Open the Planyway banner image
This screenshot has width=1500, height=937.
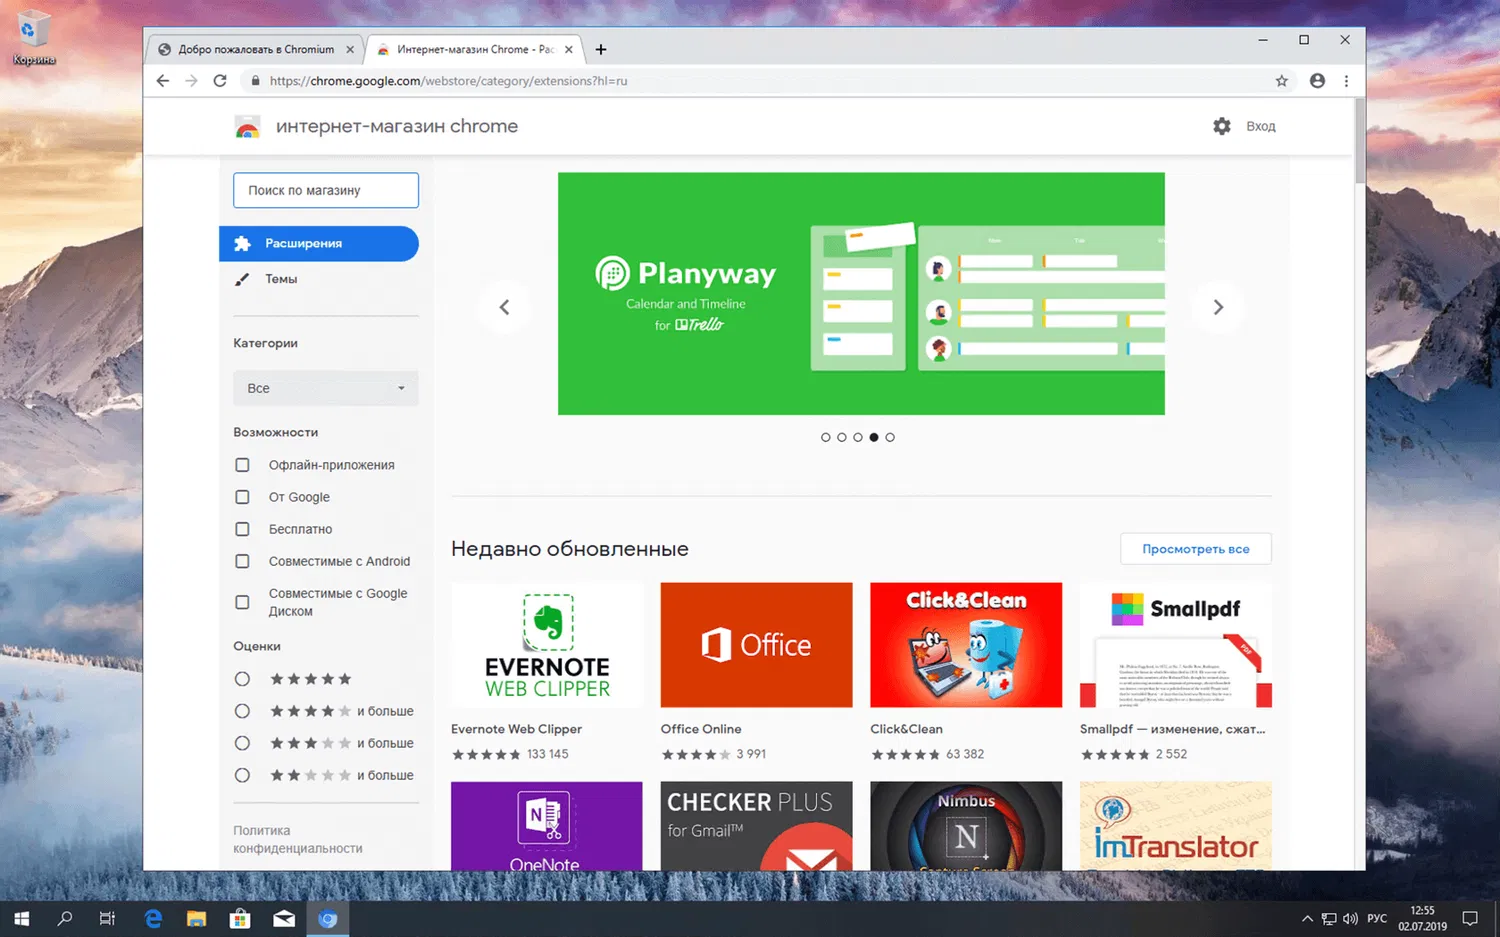(x=861, y=294)
